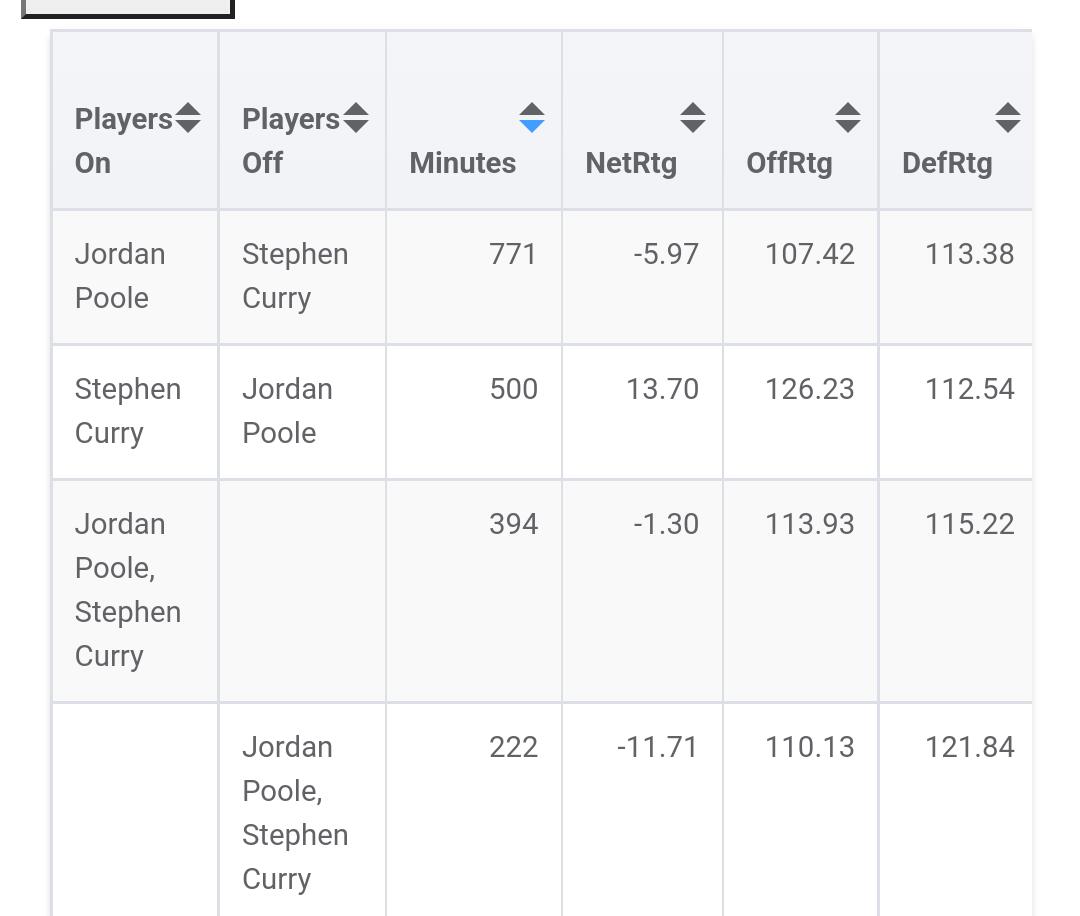Image resolution: width=1080 pixels, height=916 pixels.
Task: Click the OffRtg column header text
Action: [789, 163]
